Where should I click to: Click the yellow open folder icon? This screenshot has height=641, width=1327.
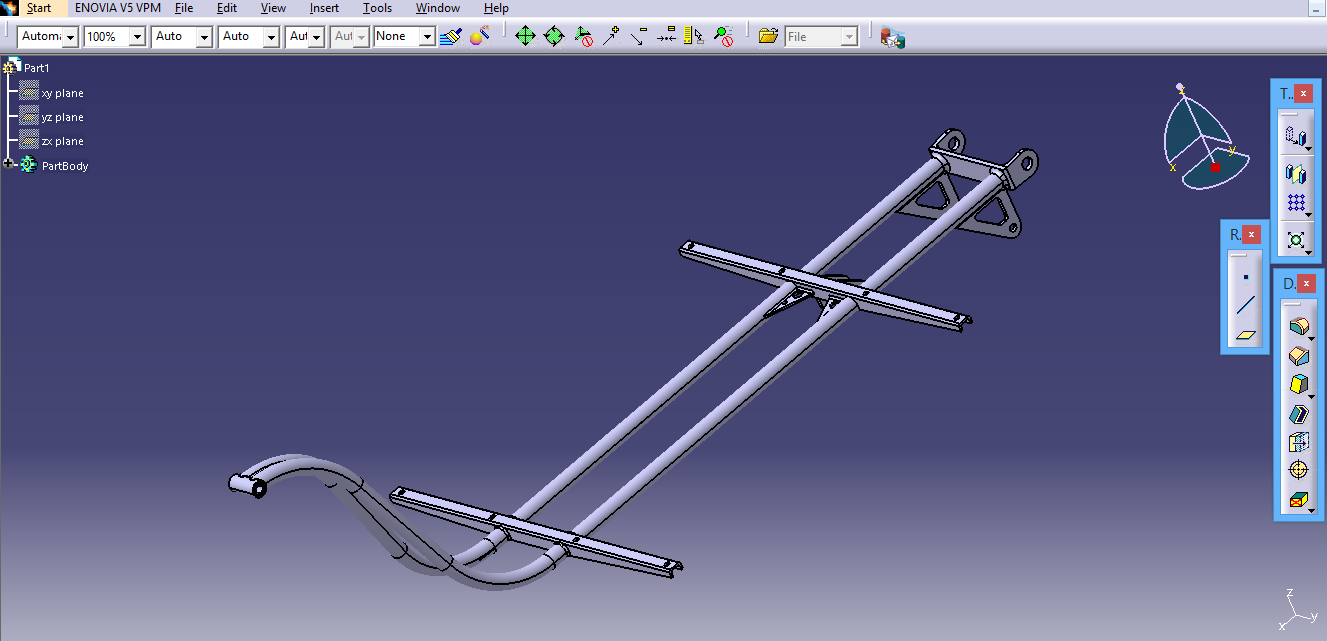(x=768, y=36)
